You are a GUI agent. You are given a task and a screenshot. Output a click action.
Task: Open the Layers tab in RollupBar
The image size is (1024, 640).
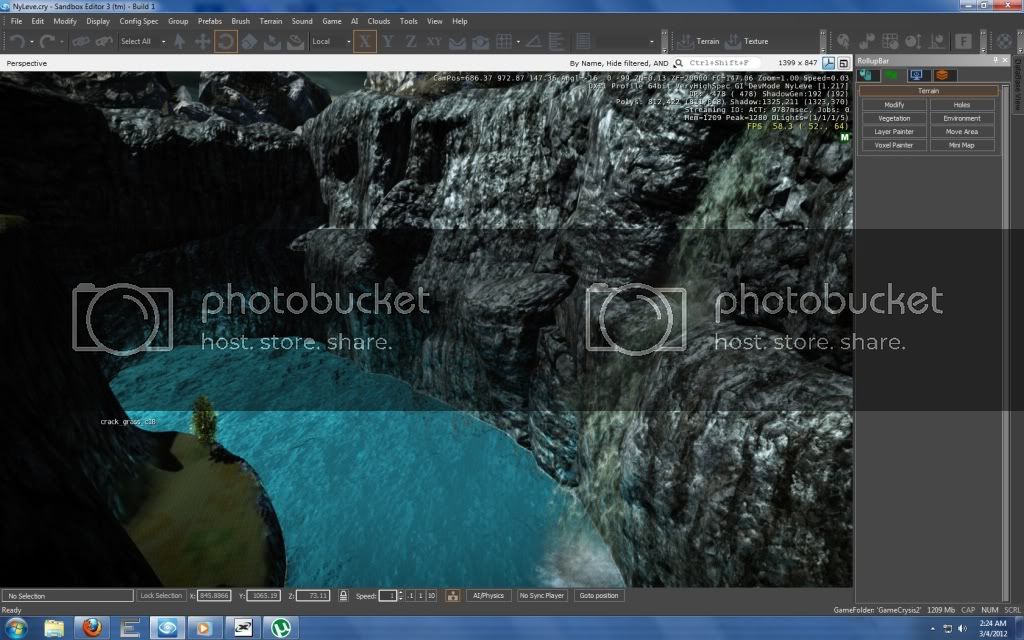[x=941, y=75]
